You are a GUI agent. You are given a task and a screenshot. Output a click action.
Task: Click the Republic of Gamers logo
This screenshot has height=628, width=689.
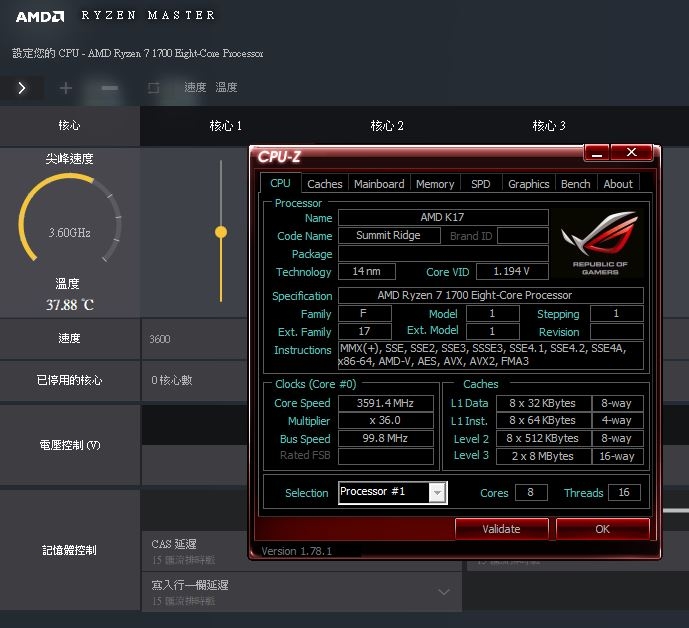[x=598, y=243]
